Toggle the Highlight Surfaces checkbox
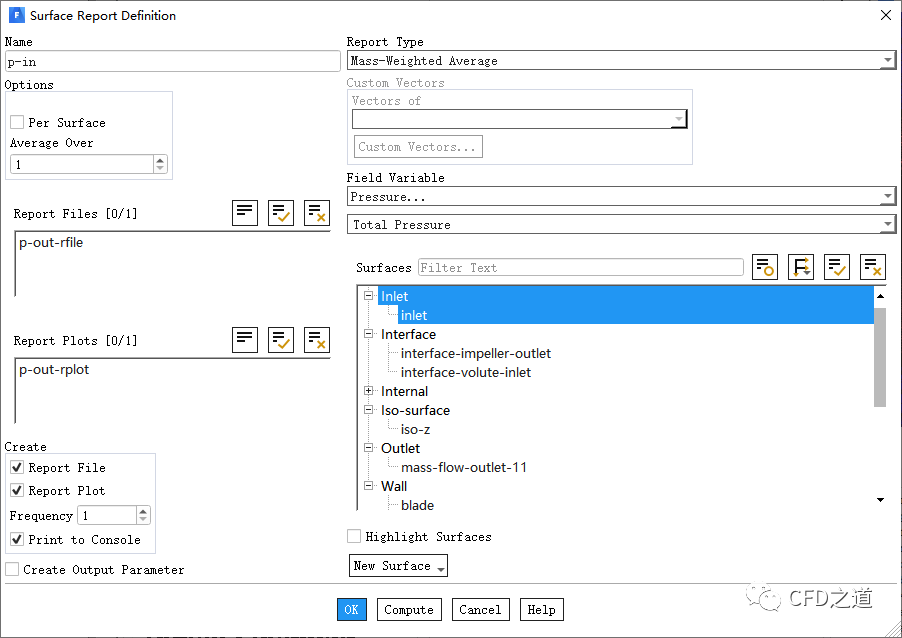Image resolution: width=902 pixels, height=638 pixels. point(354,537)
